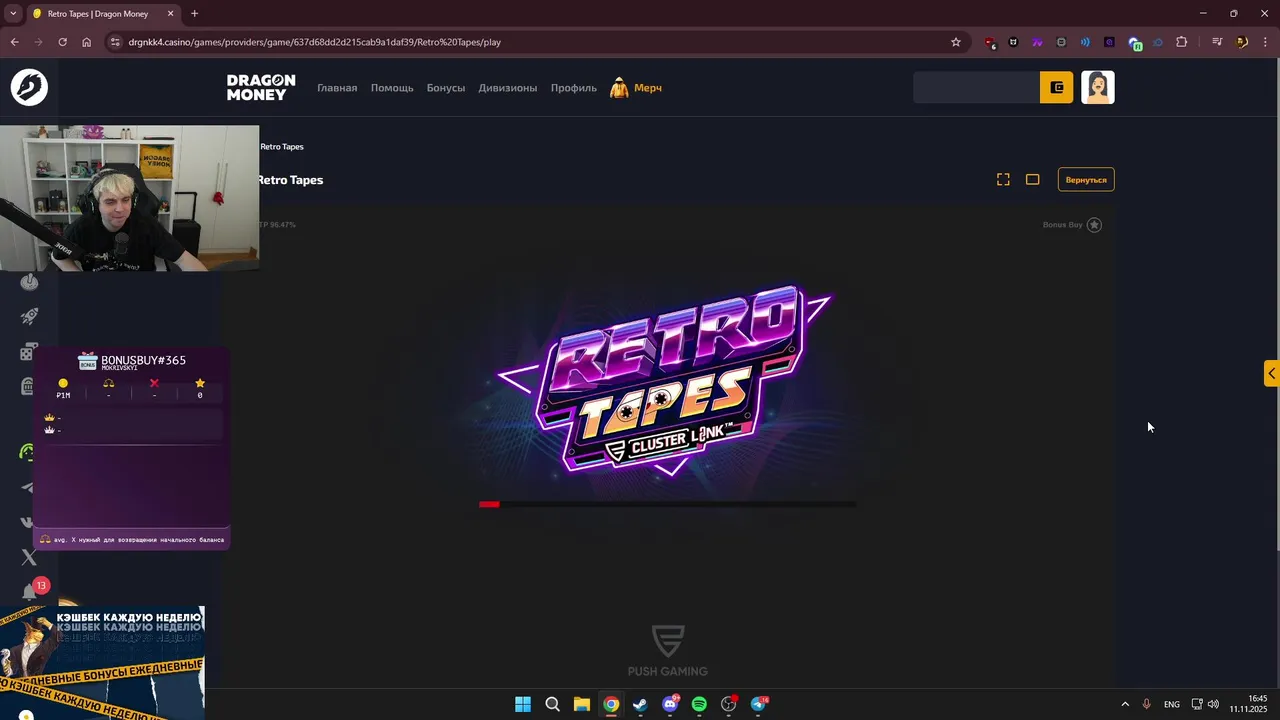Open the green support headset icon

[27, 452]
